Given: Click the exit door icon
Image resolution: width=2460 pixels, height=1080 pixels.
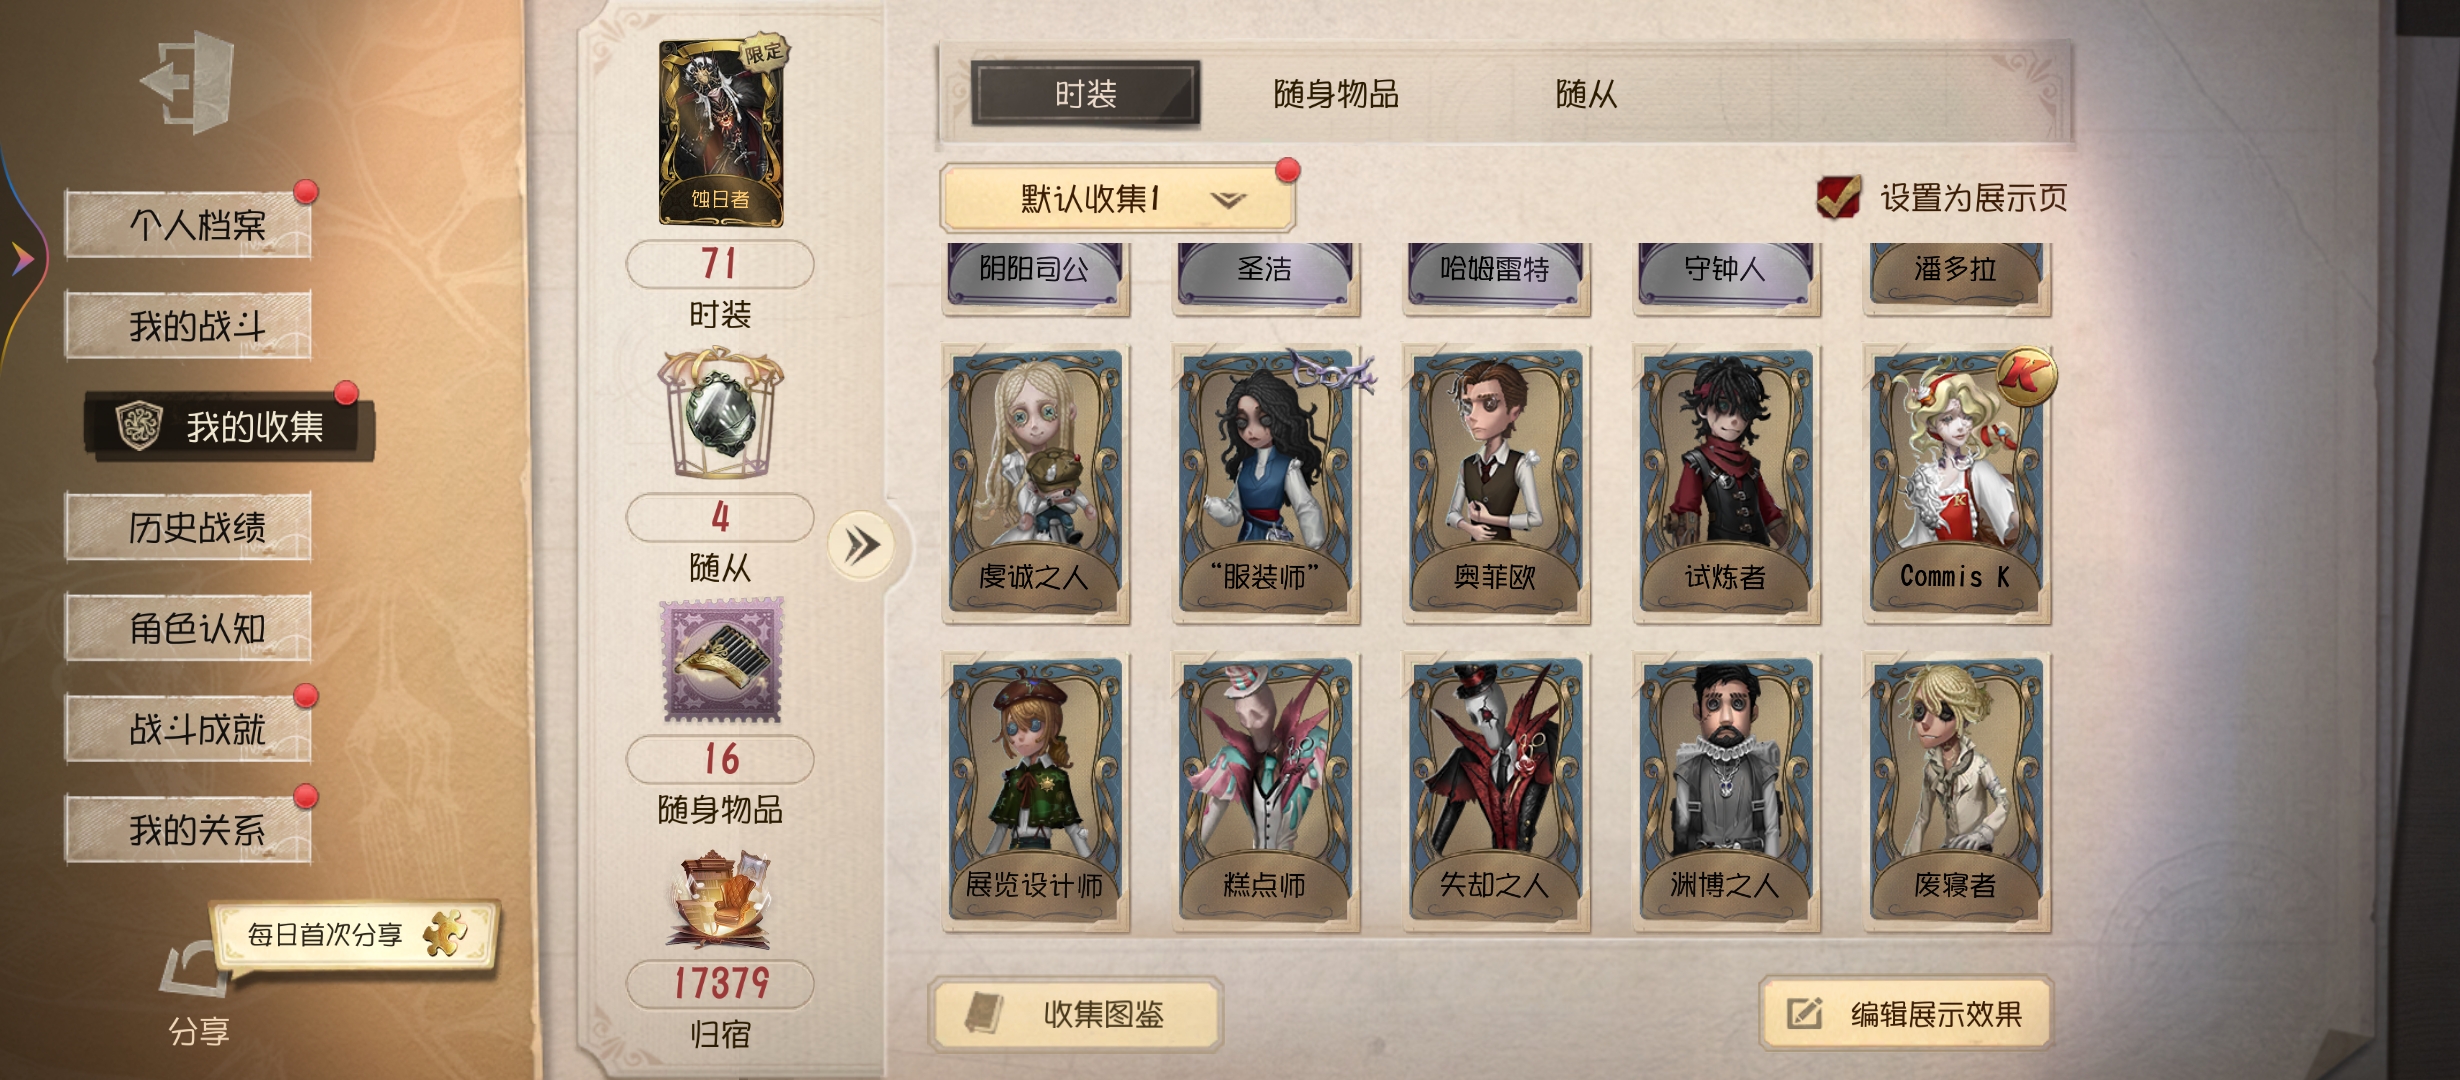Looking at the screenshot, I should tap(188, 81).
